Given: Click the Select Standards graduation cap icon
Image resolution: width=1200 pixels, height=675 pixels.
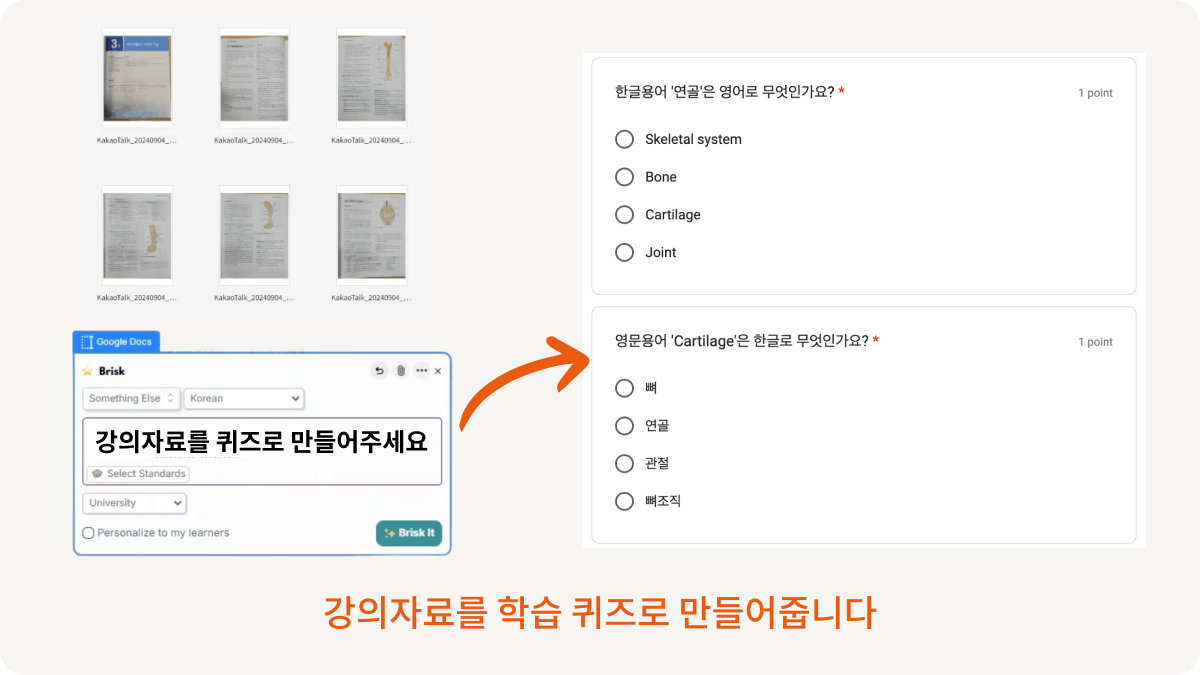Looking at the screenshot, I should (97, 474).
